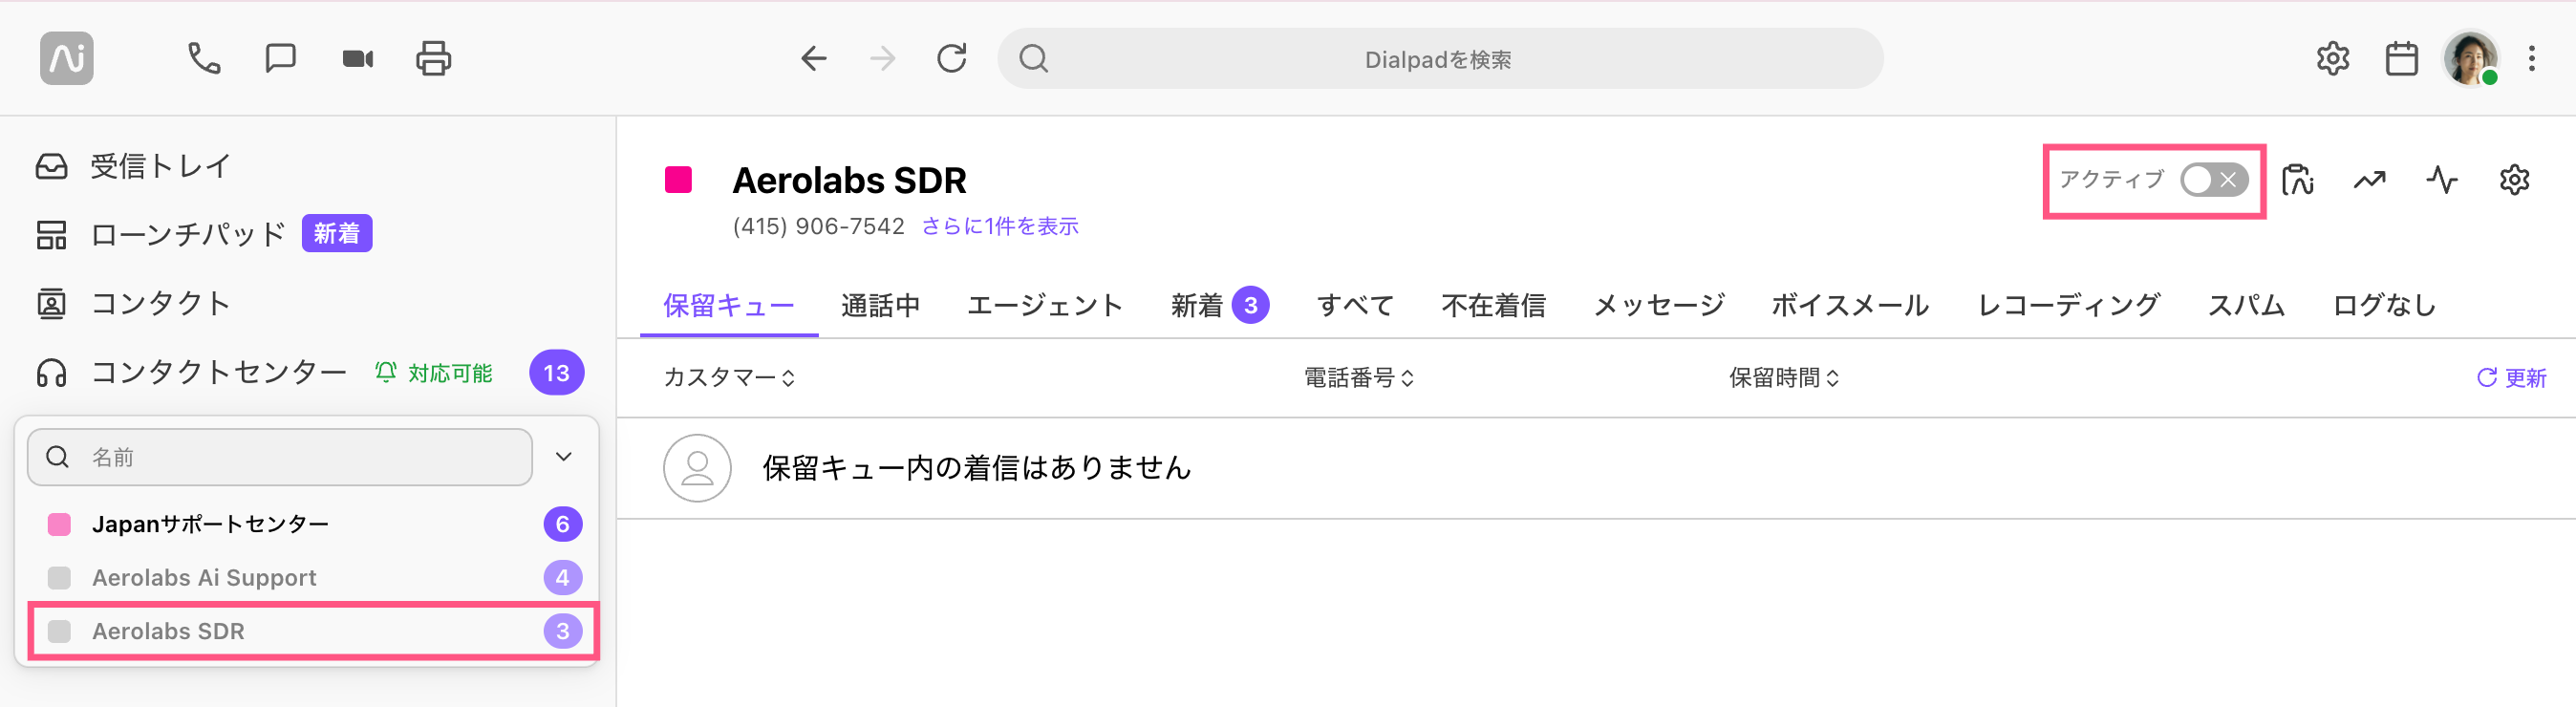Click the 名前 search input field
Screen dimensions: 2576x707
[x=280, y=457]
